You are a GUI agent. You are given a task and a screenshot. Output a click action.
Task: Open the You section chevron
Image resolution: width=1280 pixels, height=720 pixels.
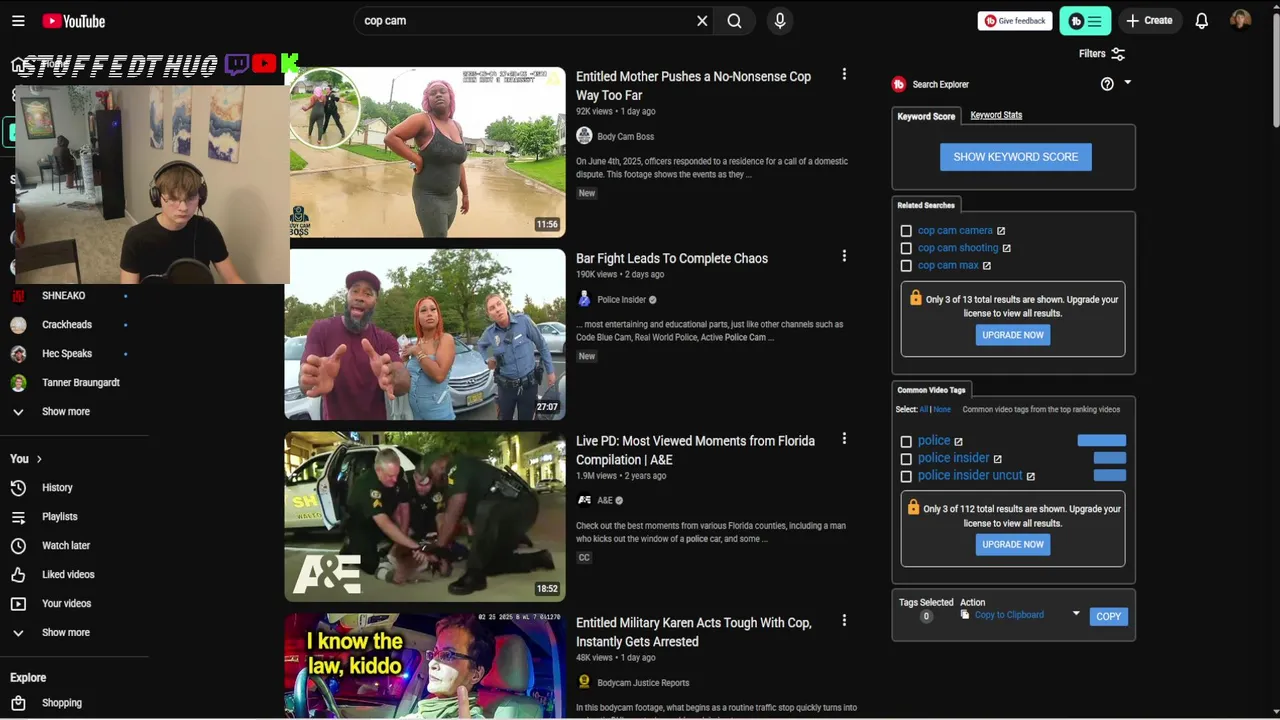tap(39, 459)
